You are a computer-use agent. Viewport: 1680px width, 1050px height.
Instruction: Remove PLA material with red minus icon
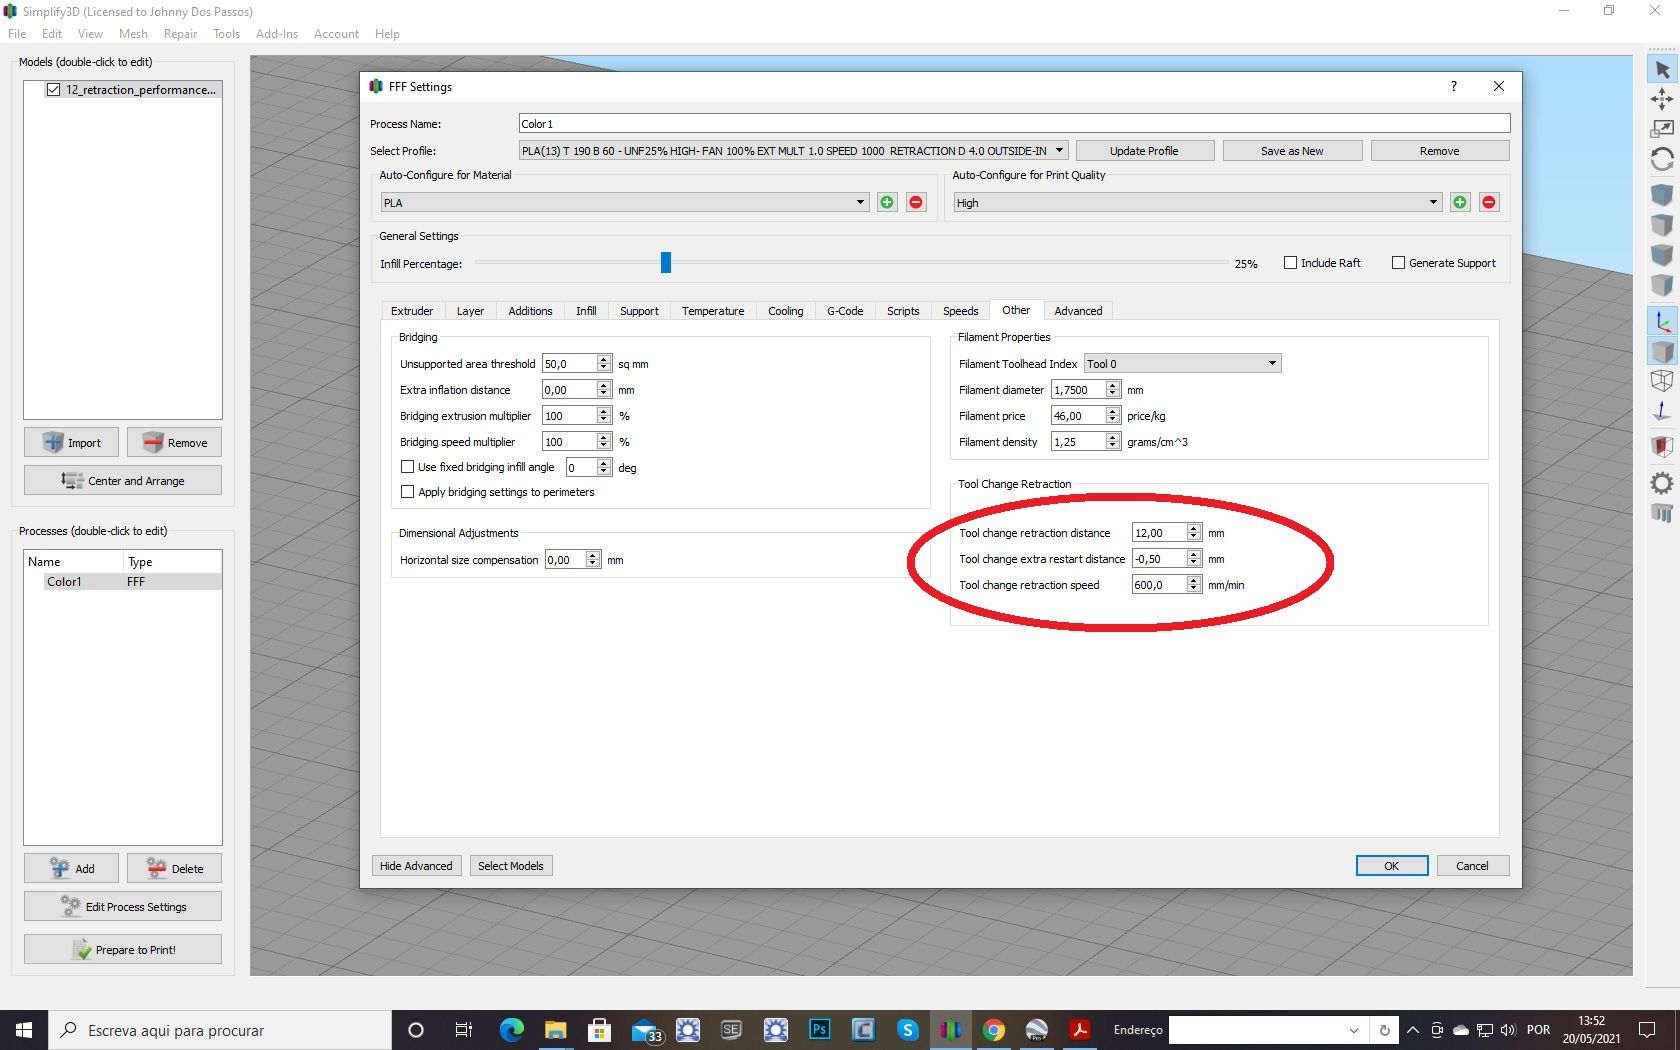tap(916, 202)
